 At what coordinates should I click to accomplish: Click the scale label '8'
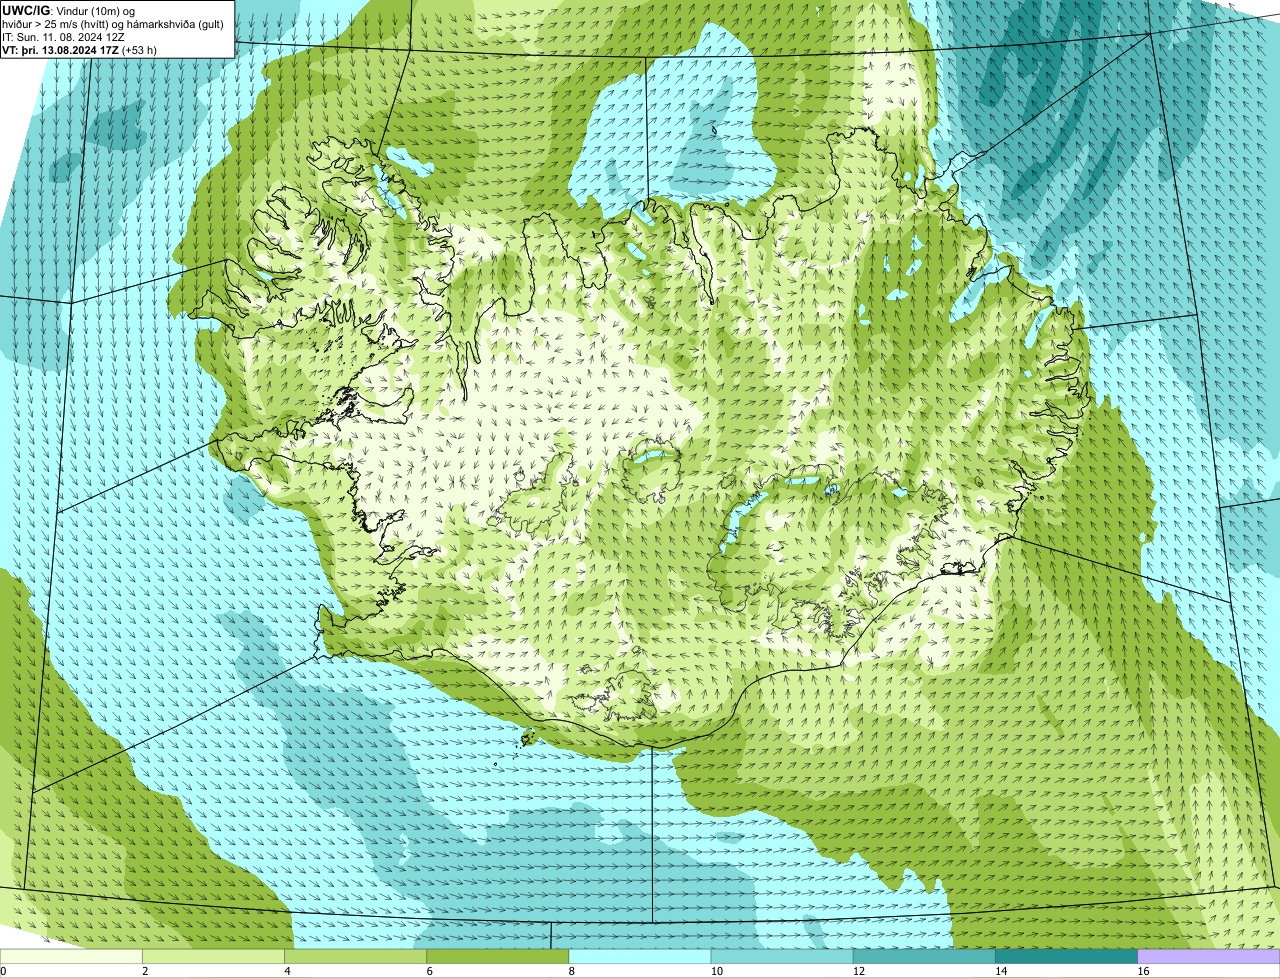(571, 971)
